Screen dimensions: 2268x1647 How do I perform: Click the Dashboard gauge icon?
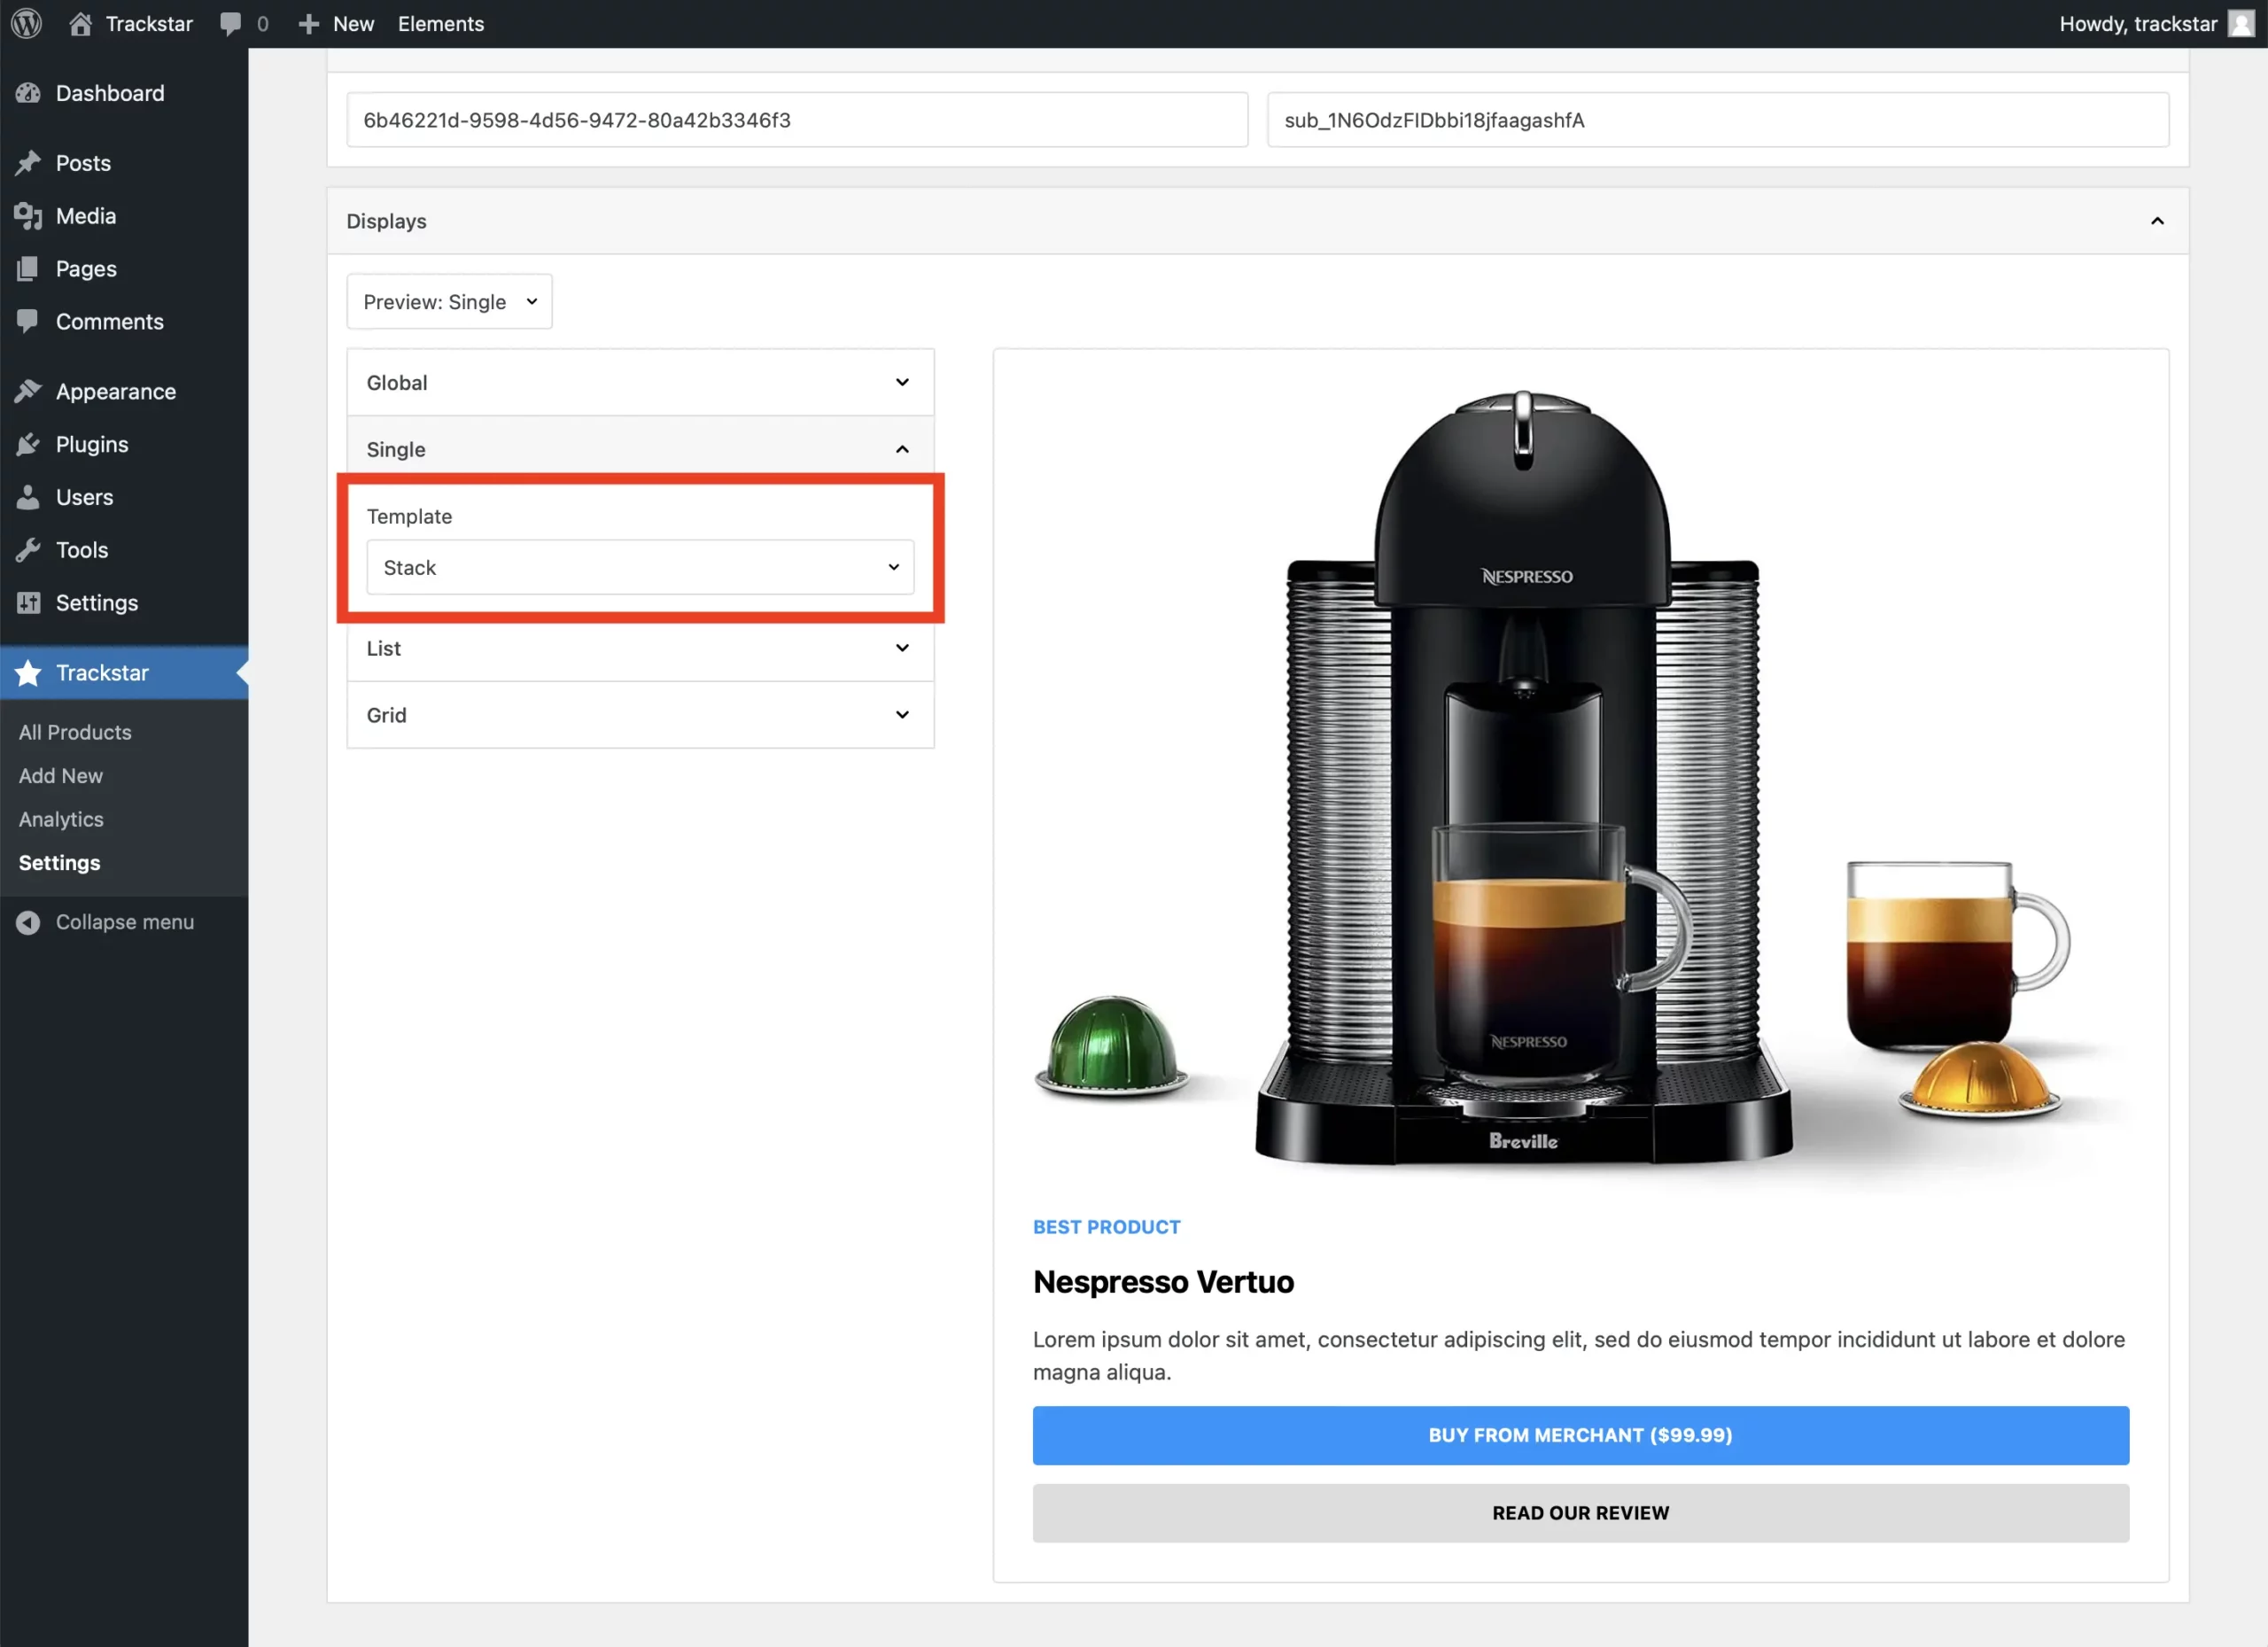pos(28,93)
